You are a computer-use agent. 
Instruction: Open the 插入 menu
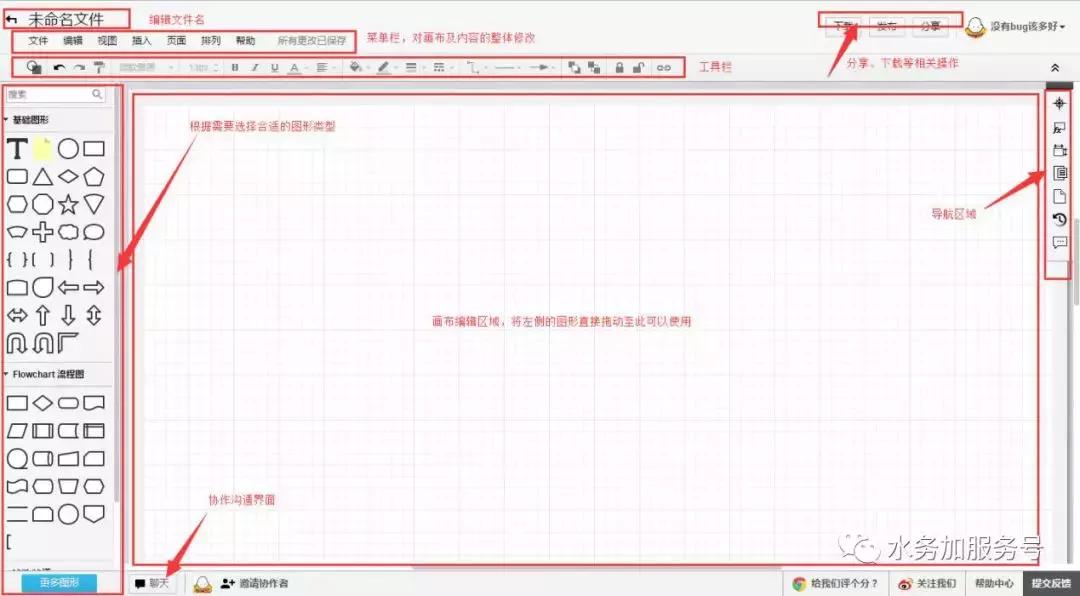pyautogui.click(x=140, y=40)
